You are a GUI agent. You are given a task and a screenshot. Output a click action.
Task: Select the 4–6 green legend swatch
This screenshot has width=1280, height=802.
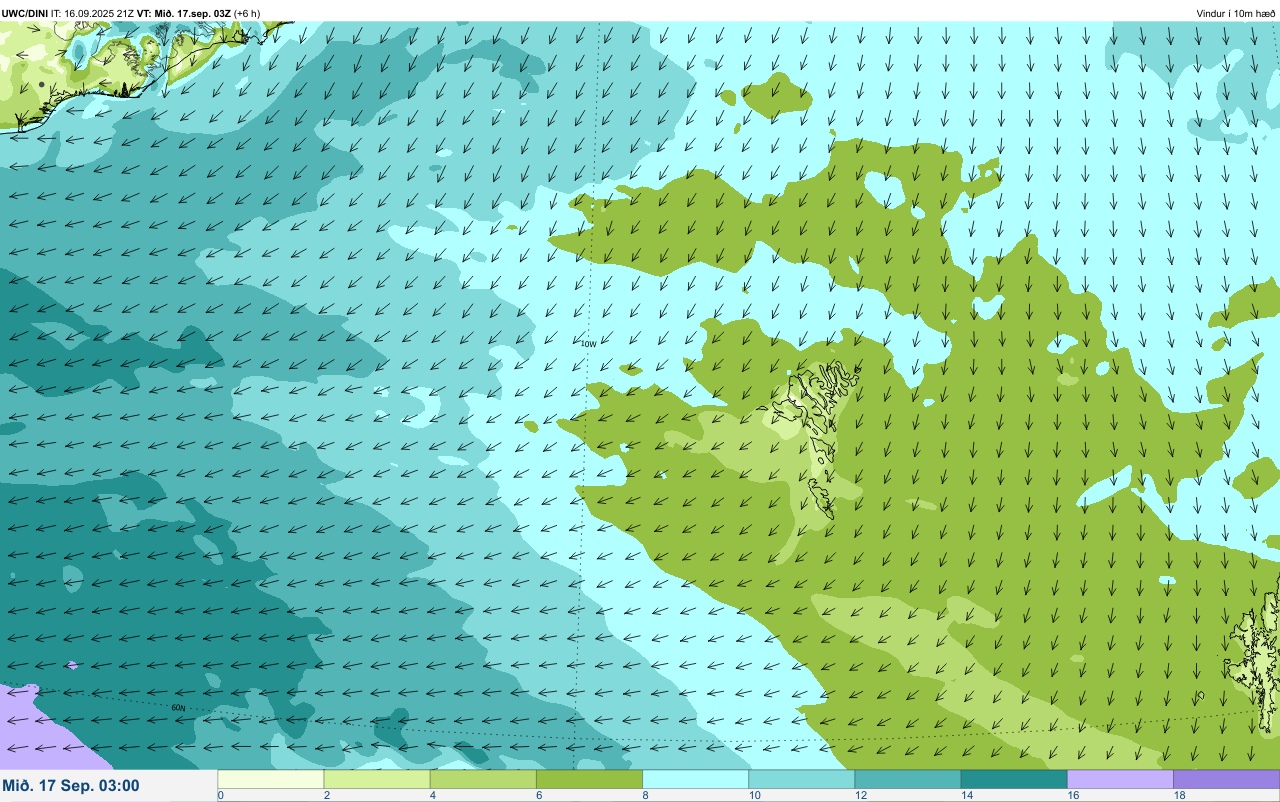tap(483, 779)
